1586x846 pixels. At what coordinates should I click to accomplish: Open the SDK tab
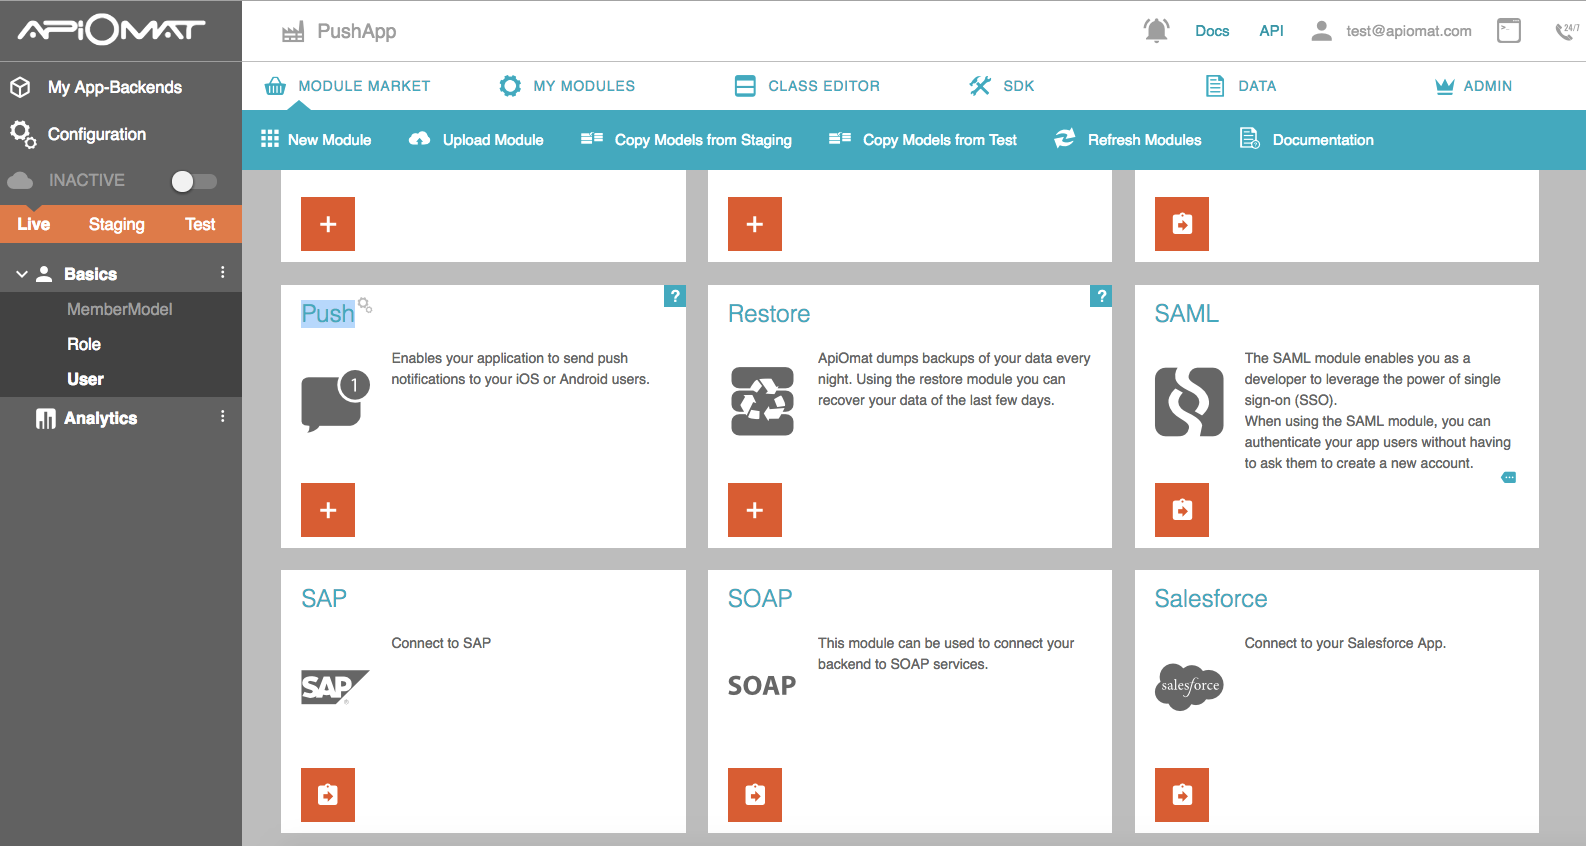coord(1002,86)
